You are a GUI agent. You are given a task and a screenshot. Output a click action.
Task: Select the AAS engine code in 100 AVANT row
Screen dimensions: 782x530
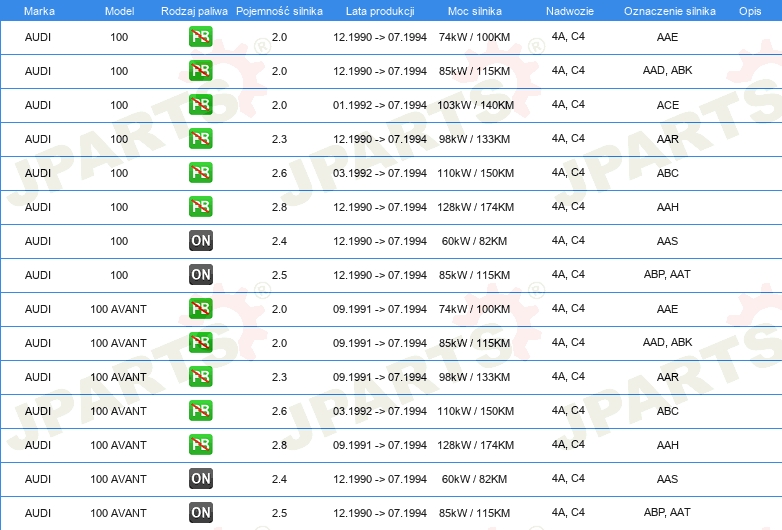click(x=667, y=479)
